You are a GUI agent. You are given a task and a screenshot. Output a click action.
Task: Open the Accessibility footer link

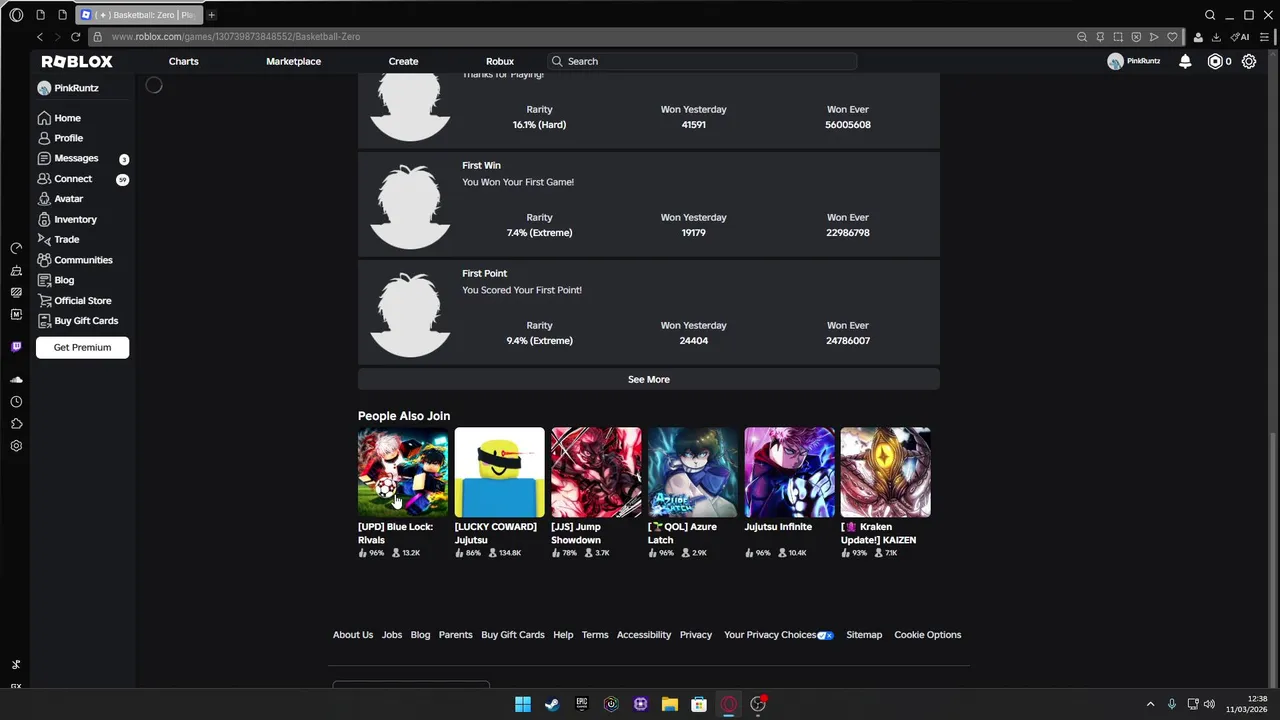tap(644, 635)
